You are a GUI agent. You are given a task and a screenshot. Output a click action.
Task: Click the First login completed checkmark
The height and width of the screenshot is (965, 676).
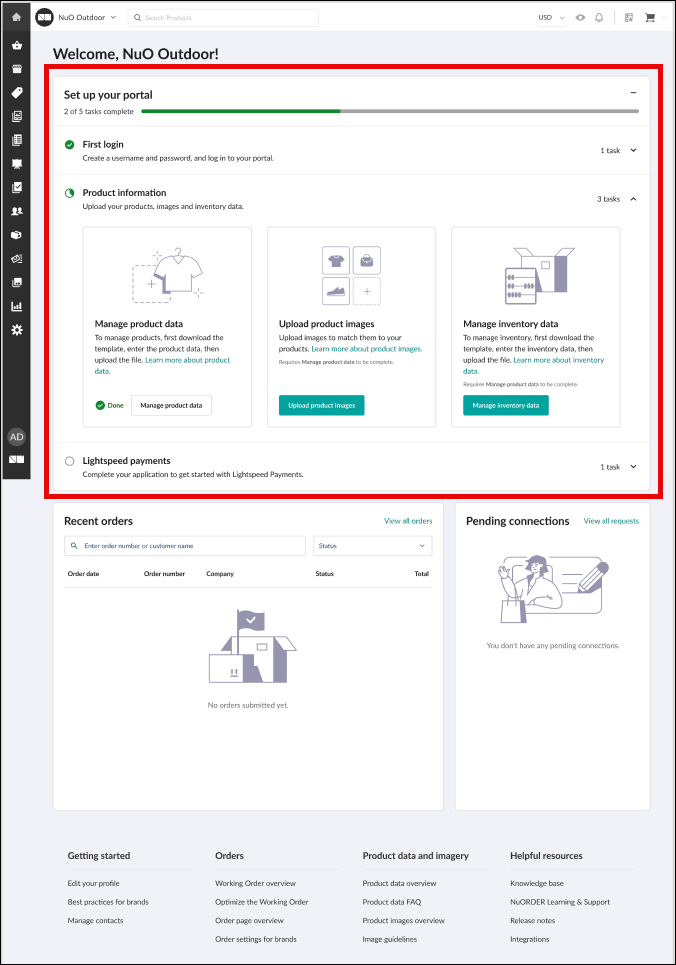tap(69, 145)
